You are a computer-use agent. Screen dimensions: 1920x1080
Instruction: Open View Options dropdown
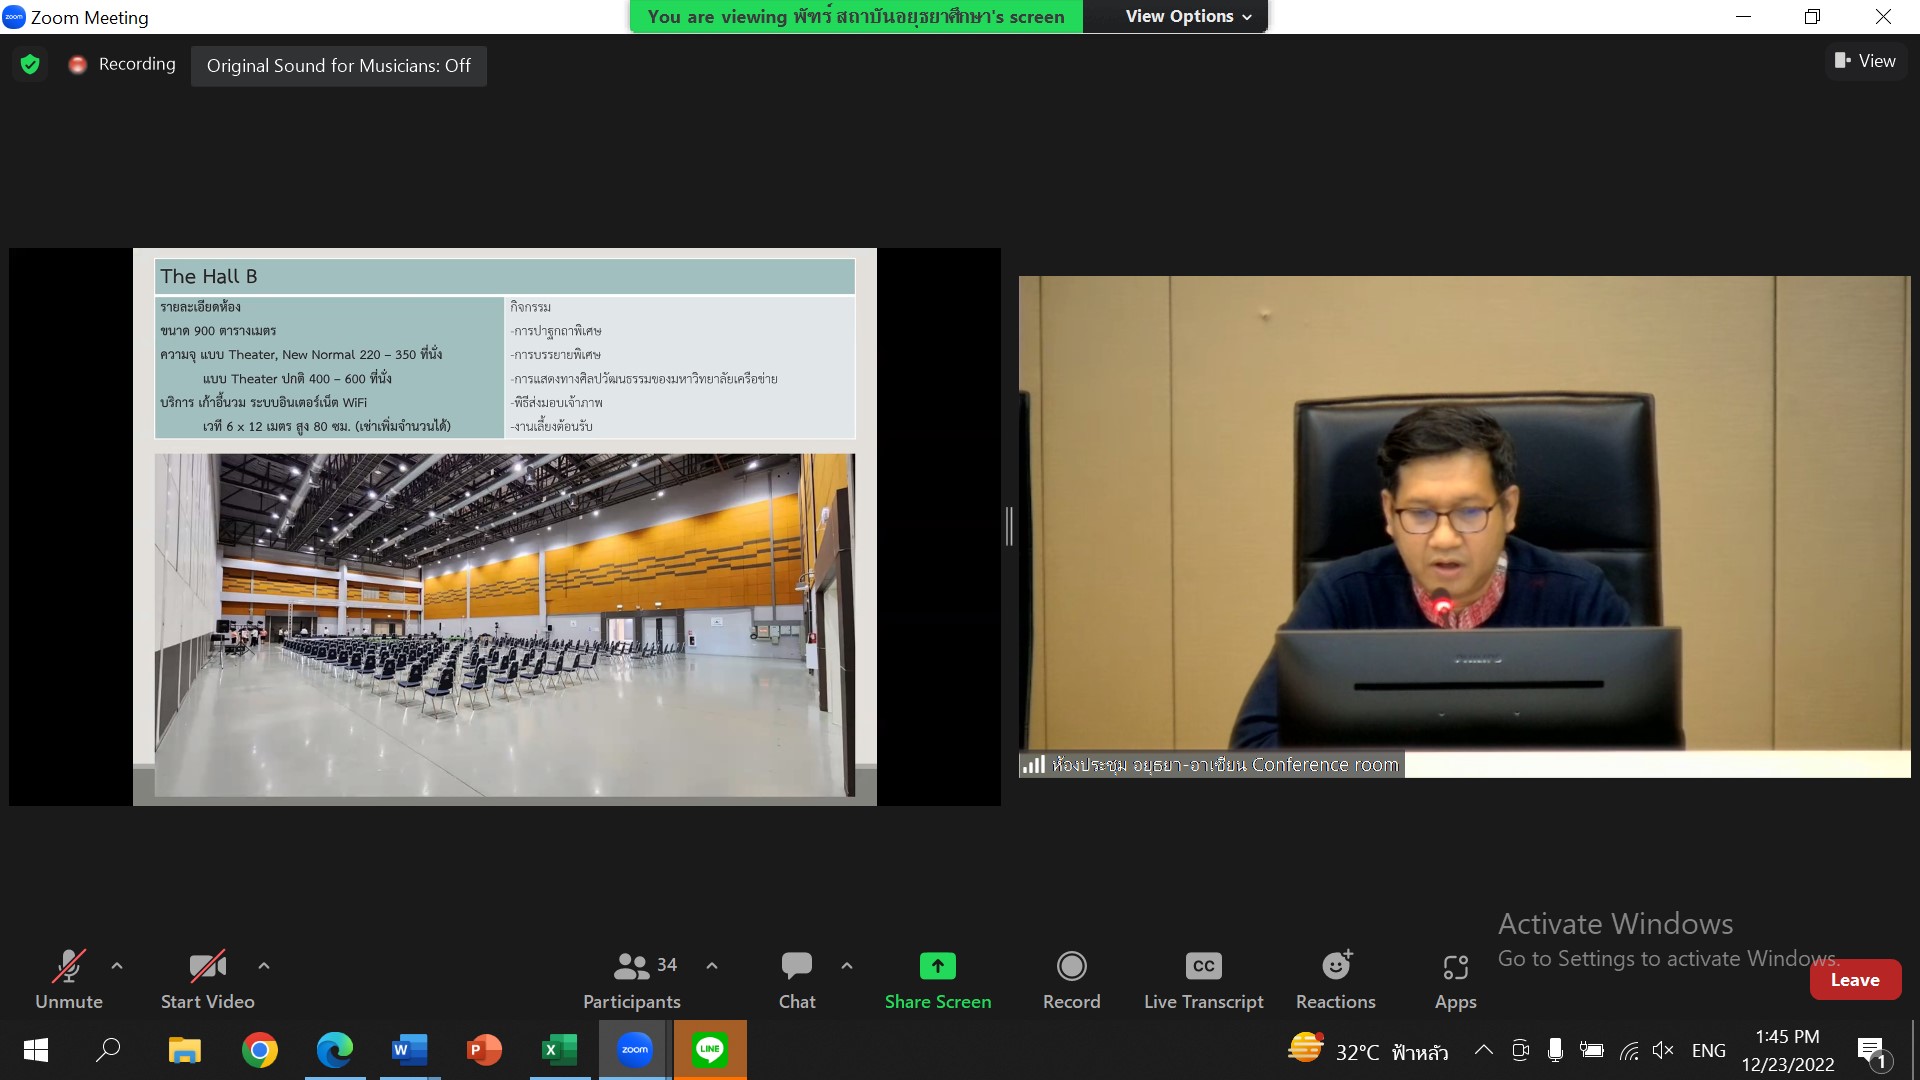click(1188, 16)
